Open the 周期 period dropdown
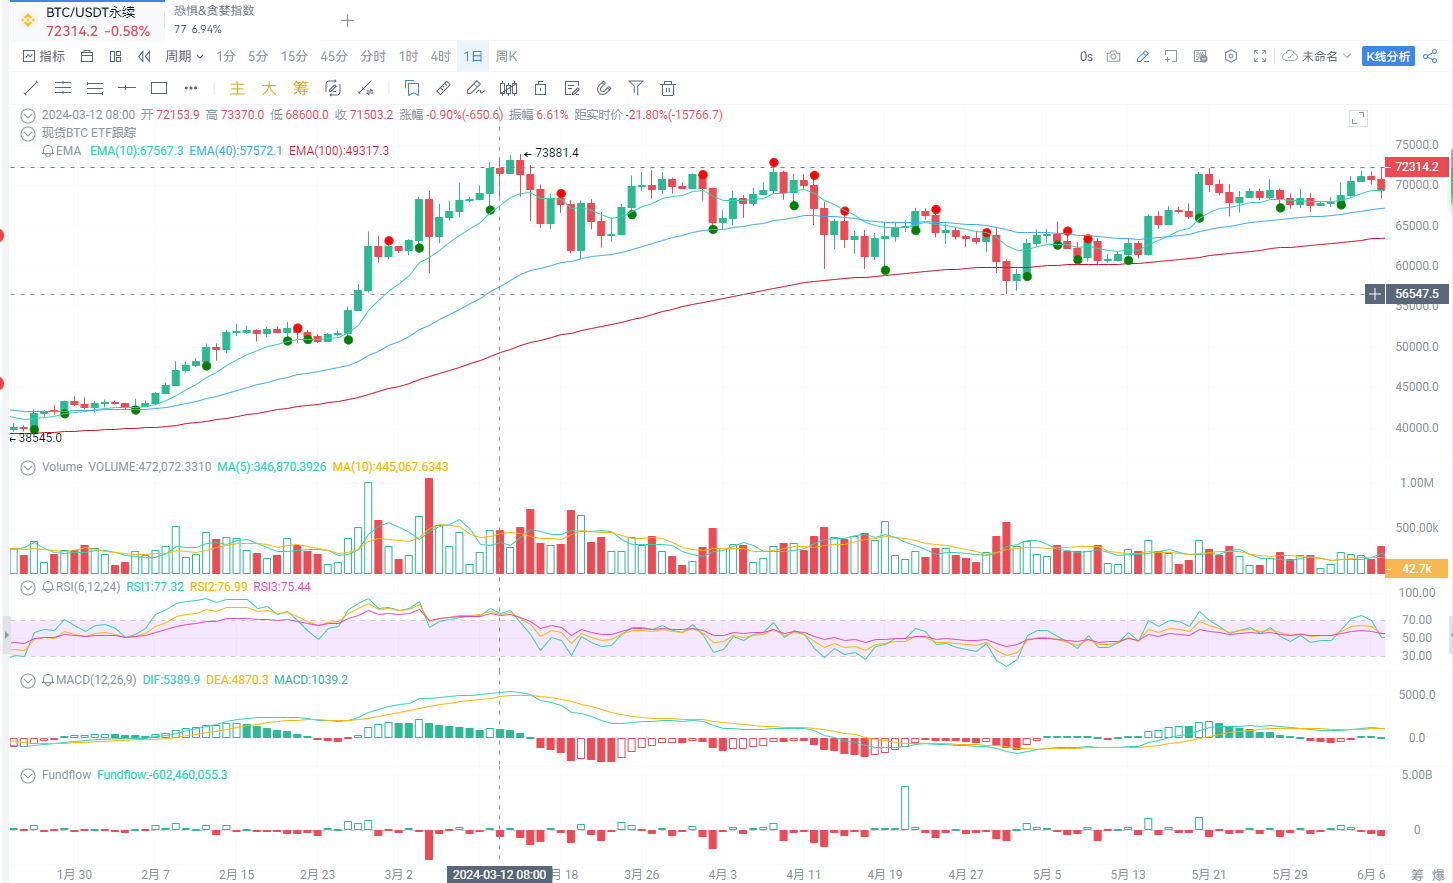This screenshot has width=1453, height=883. [184, 57]
